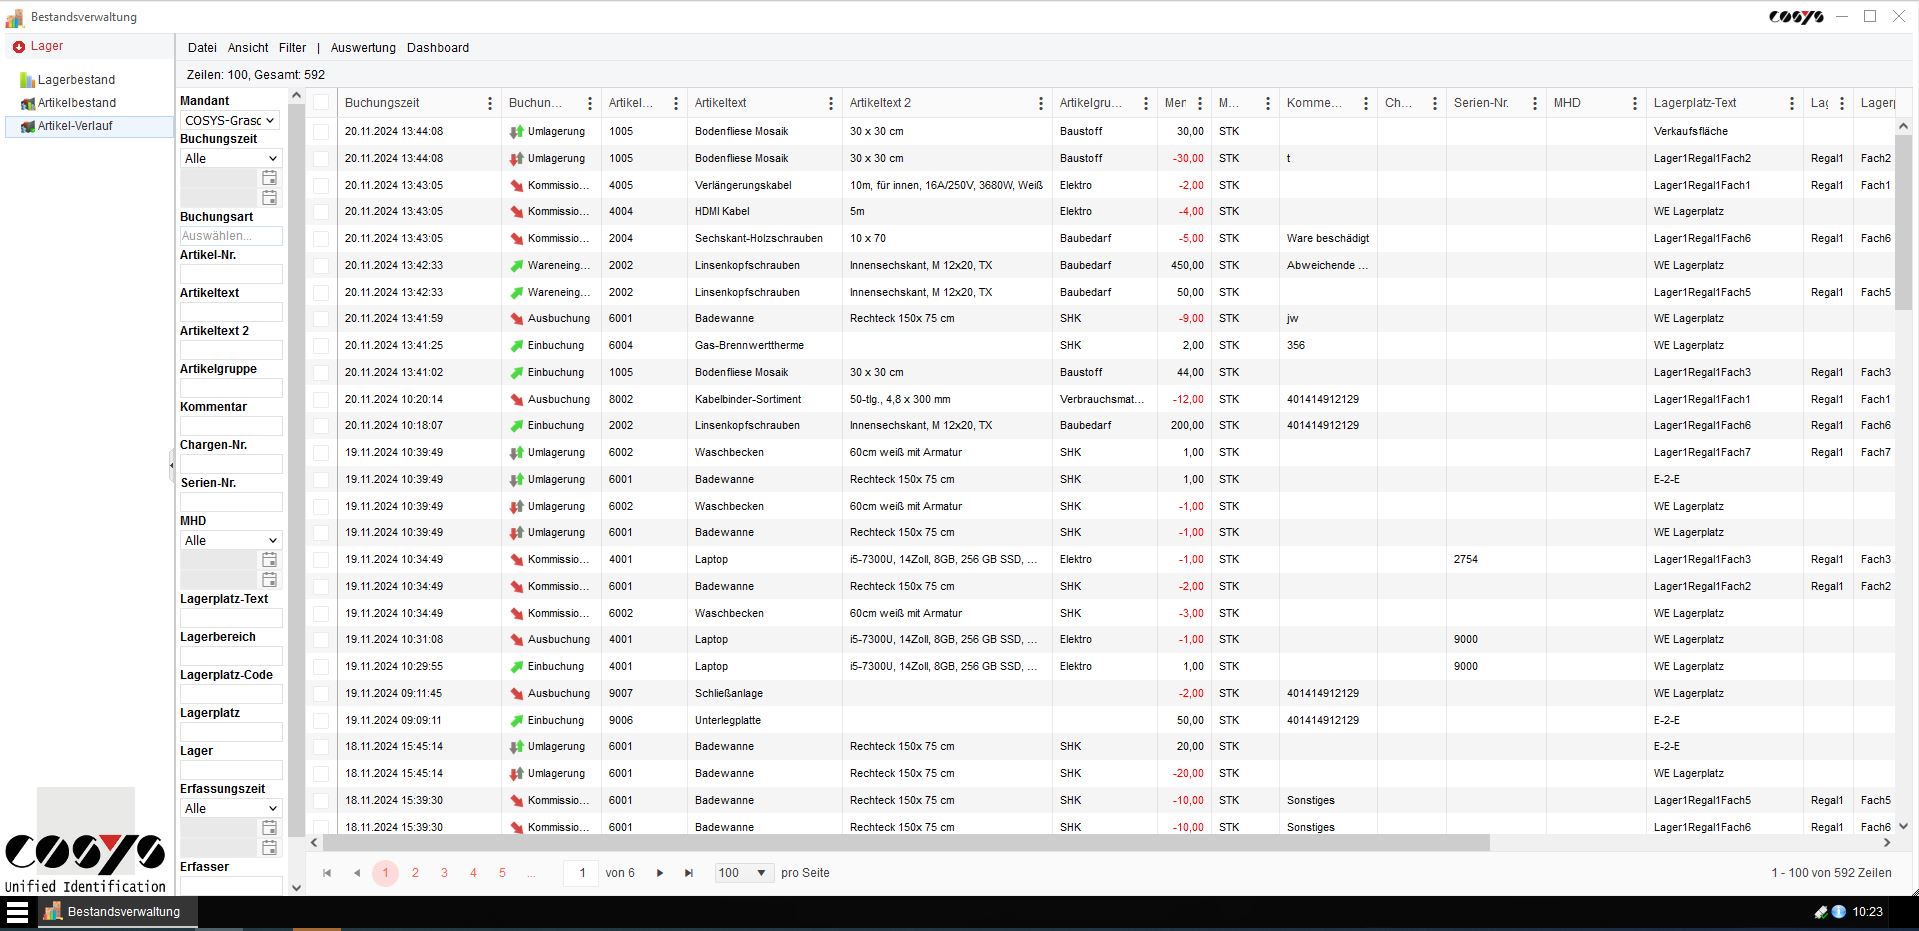The width and height of the screenshot is (1919, 931).
Task: Open the Artikeltext 2 column options menu
Action: click(1041, 103)
